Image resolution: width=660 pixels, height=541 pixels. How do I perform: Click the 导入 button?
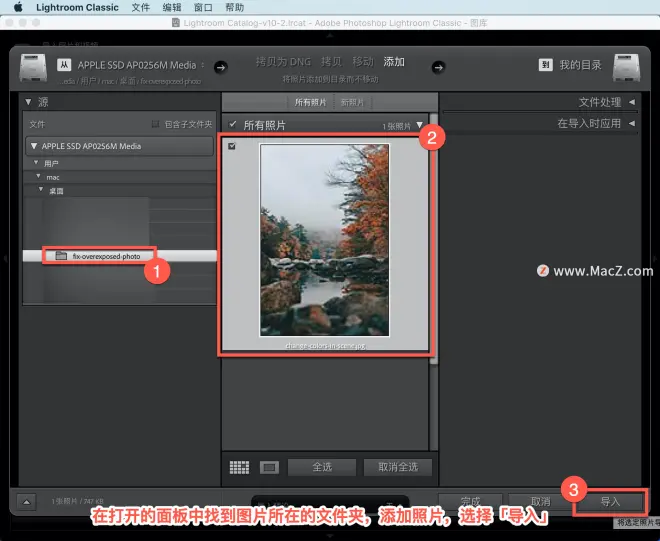(x=609, y=501)
